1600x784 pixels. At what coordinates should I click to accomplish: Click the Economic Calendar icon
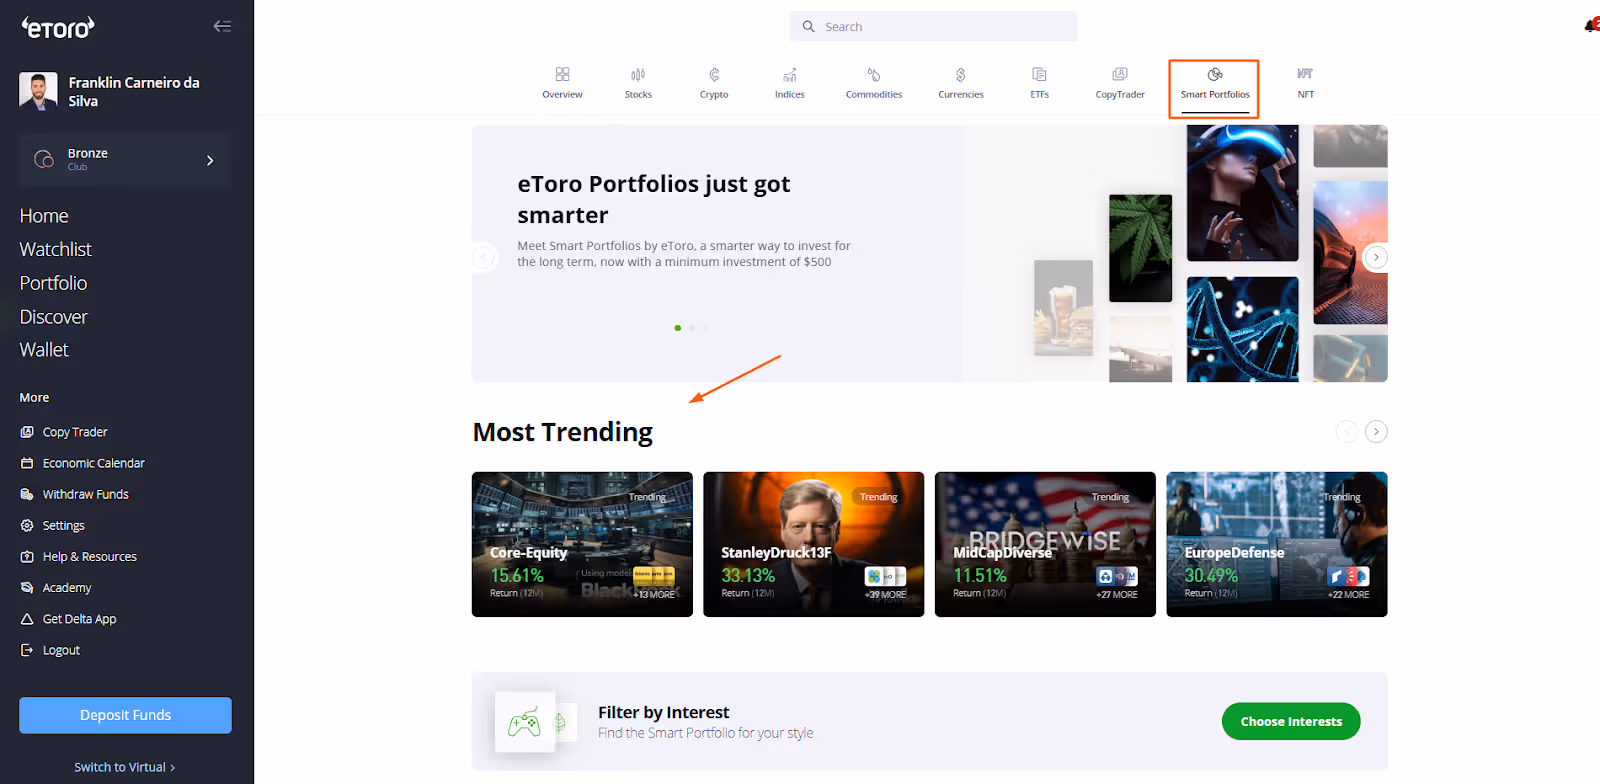27,463
